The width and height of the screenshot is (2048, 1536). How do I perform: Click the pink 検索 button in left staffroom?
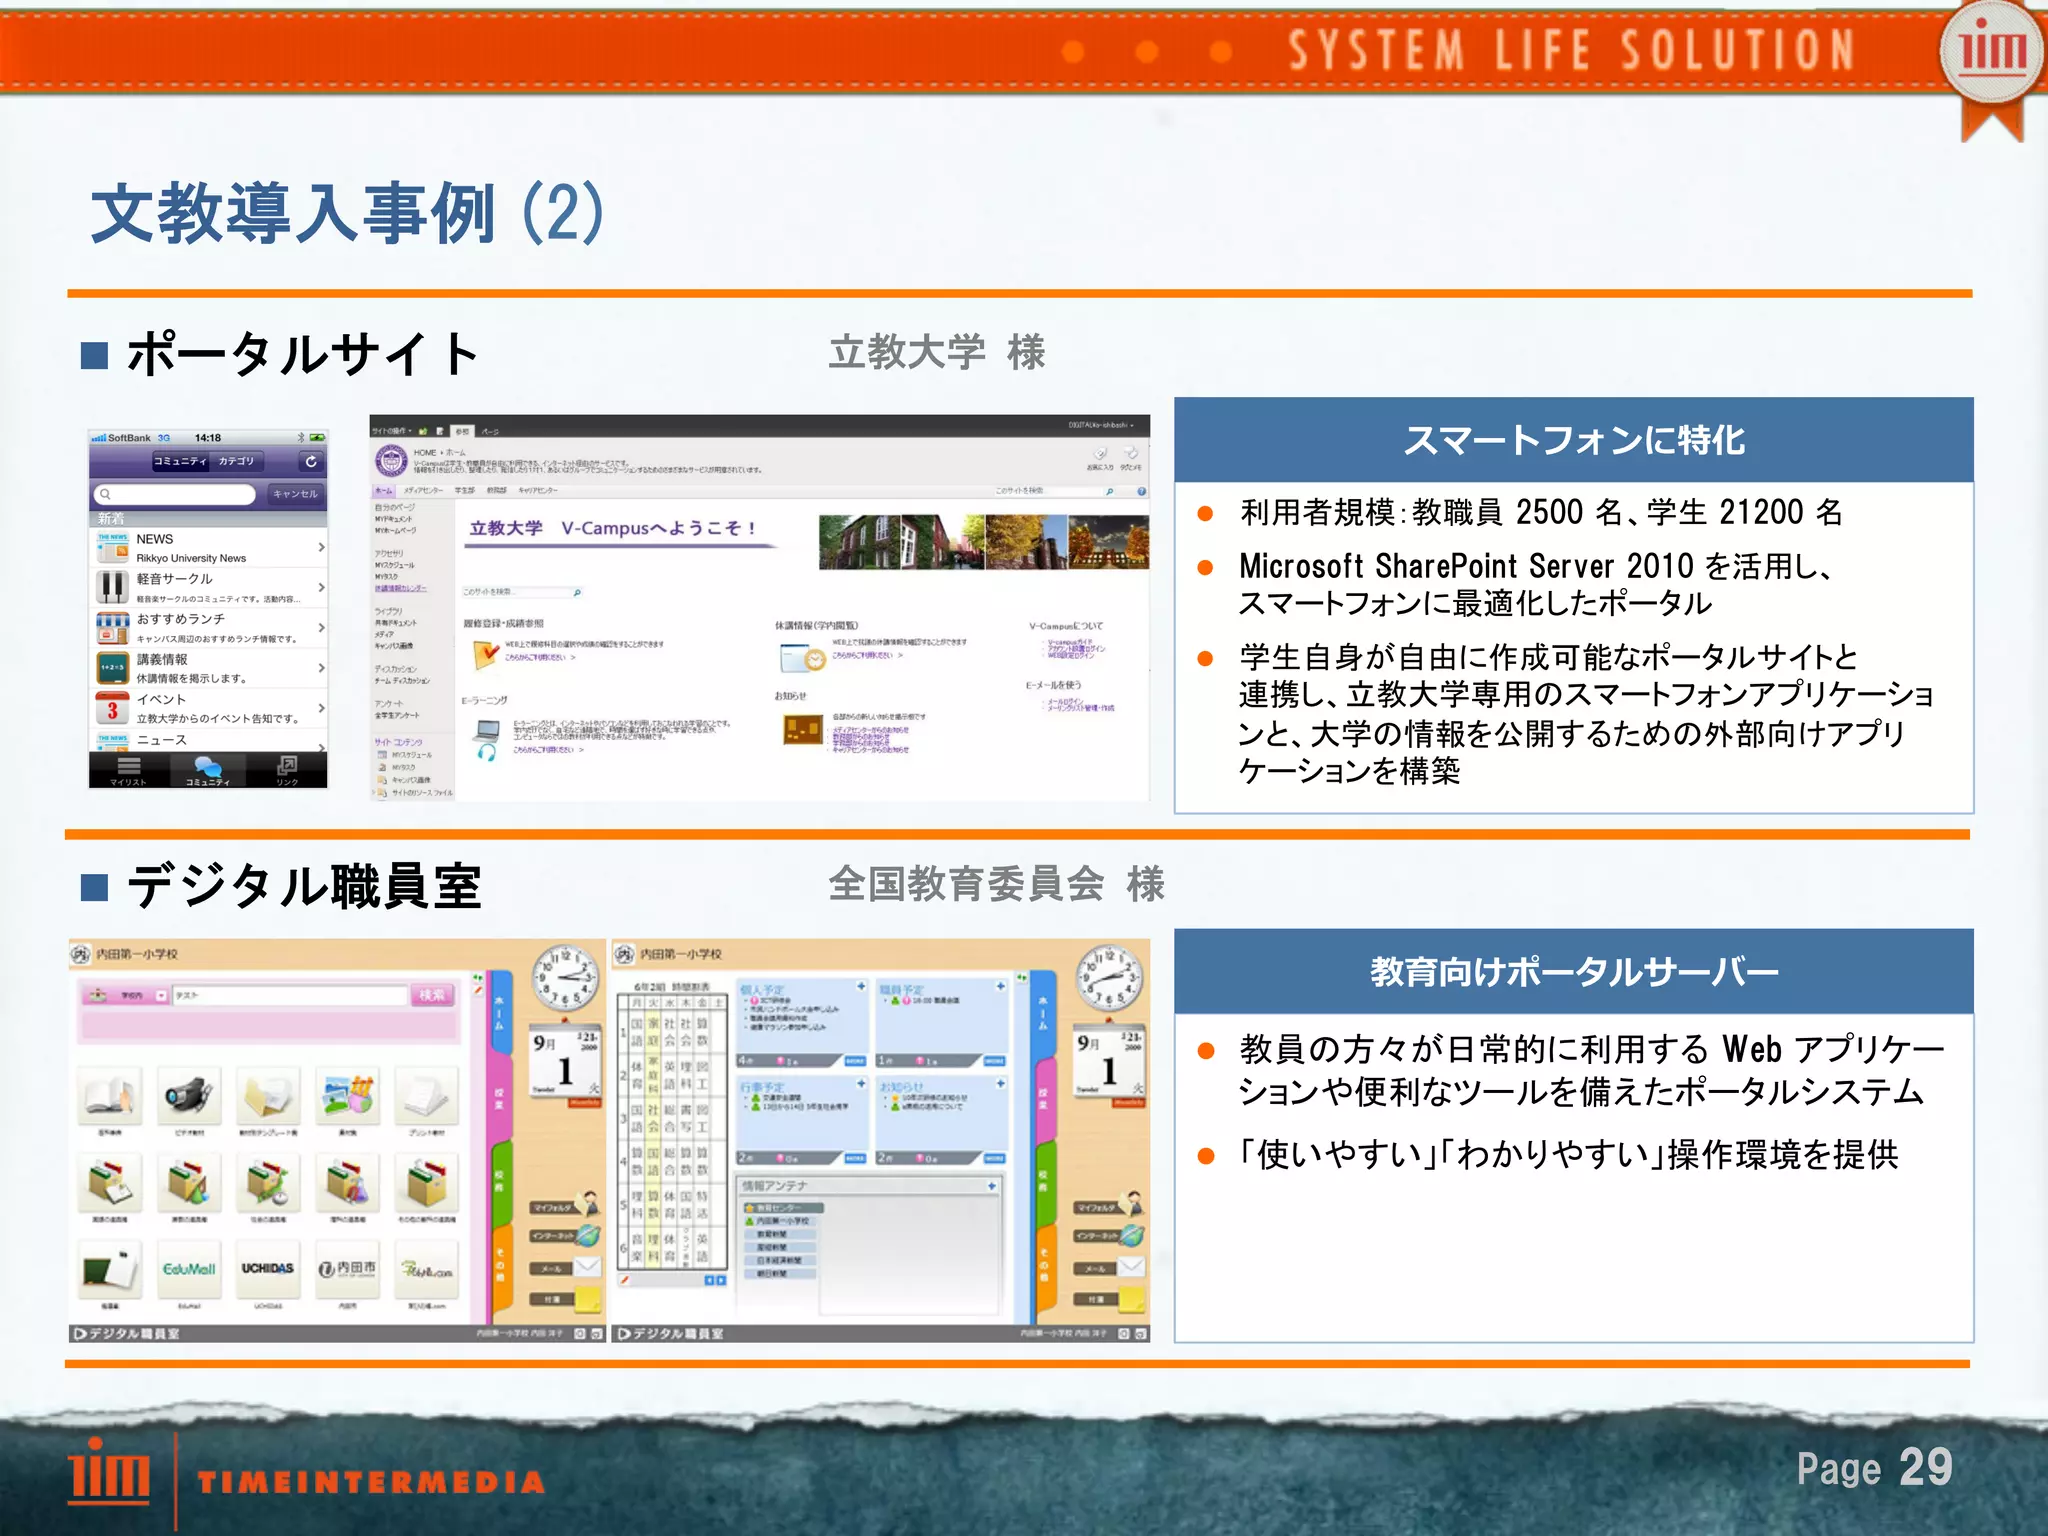pyautogui.click(x=433, y=995)
